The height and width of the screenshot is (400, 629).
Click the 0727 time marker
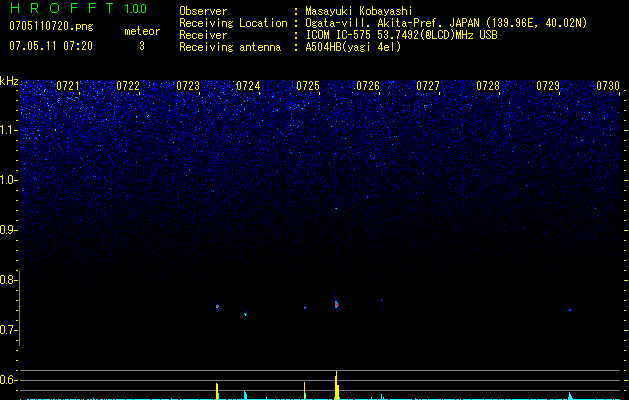coord(428,86)
